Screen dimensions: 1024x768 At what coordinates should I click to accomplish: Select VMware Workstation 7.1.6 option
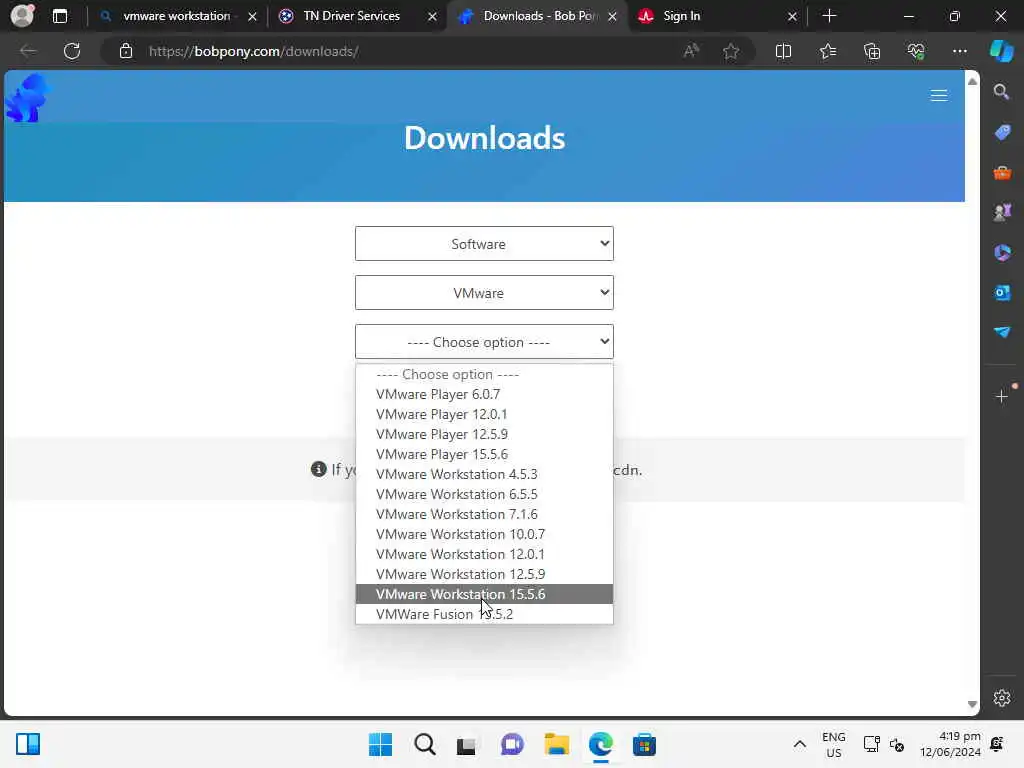484,514
